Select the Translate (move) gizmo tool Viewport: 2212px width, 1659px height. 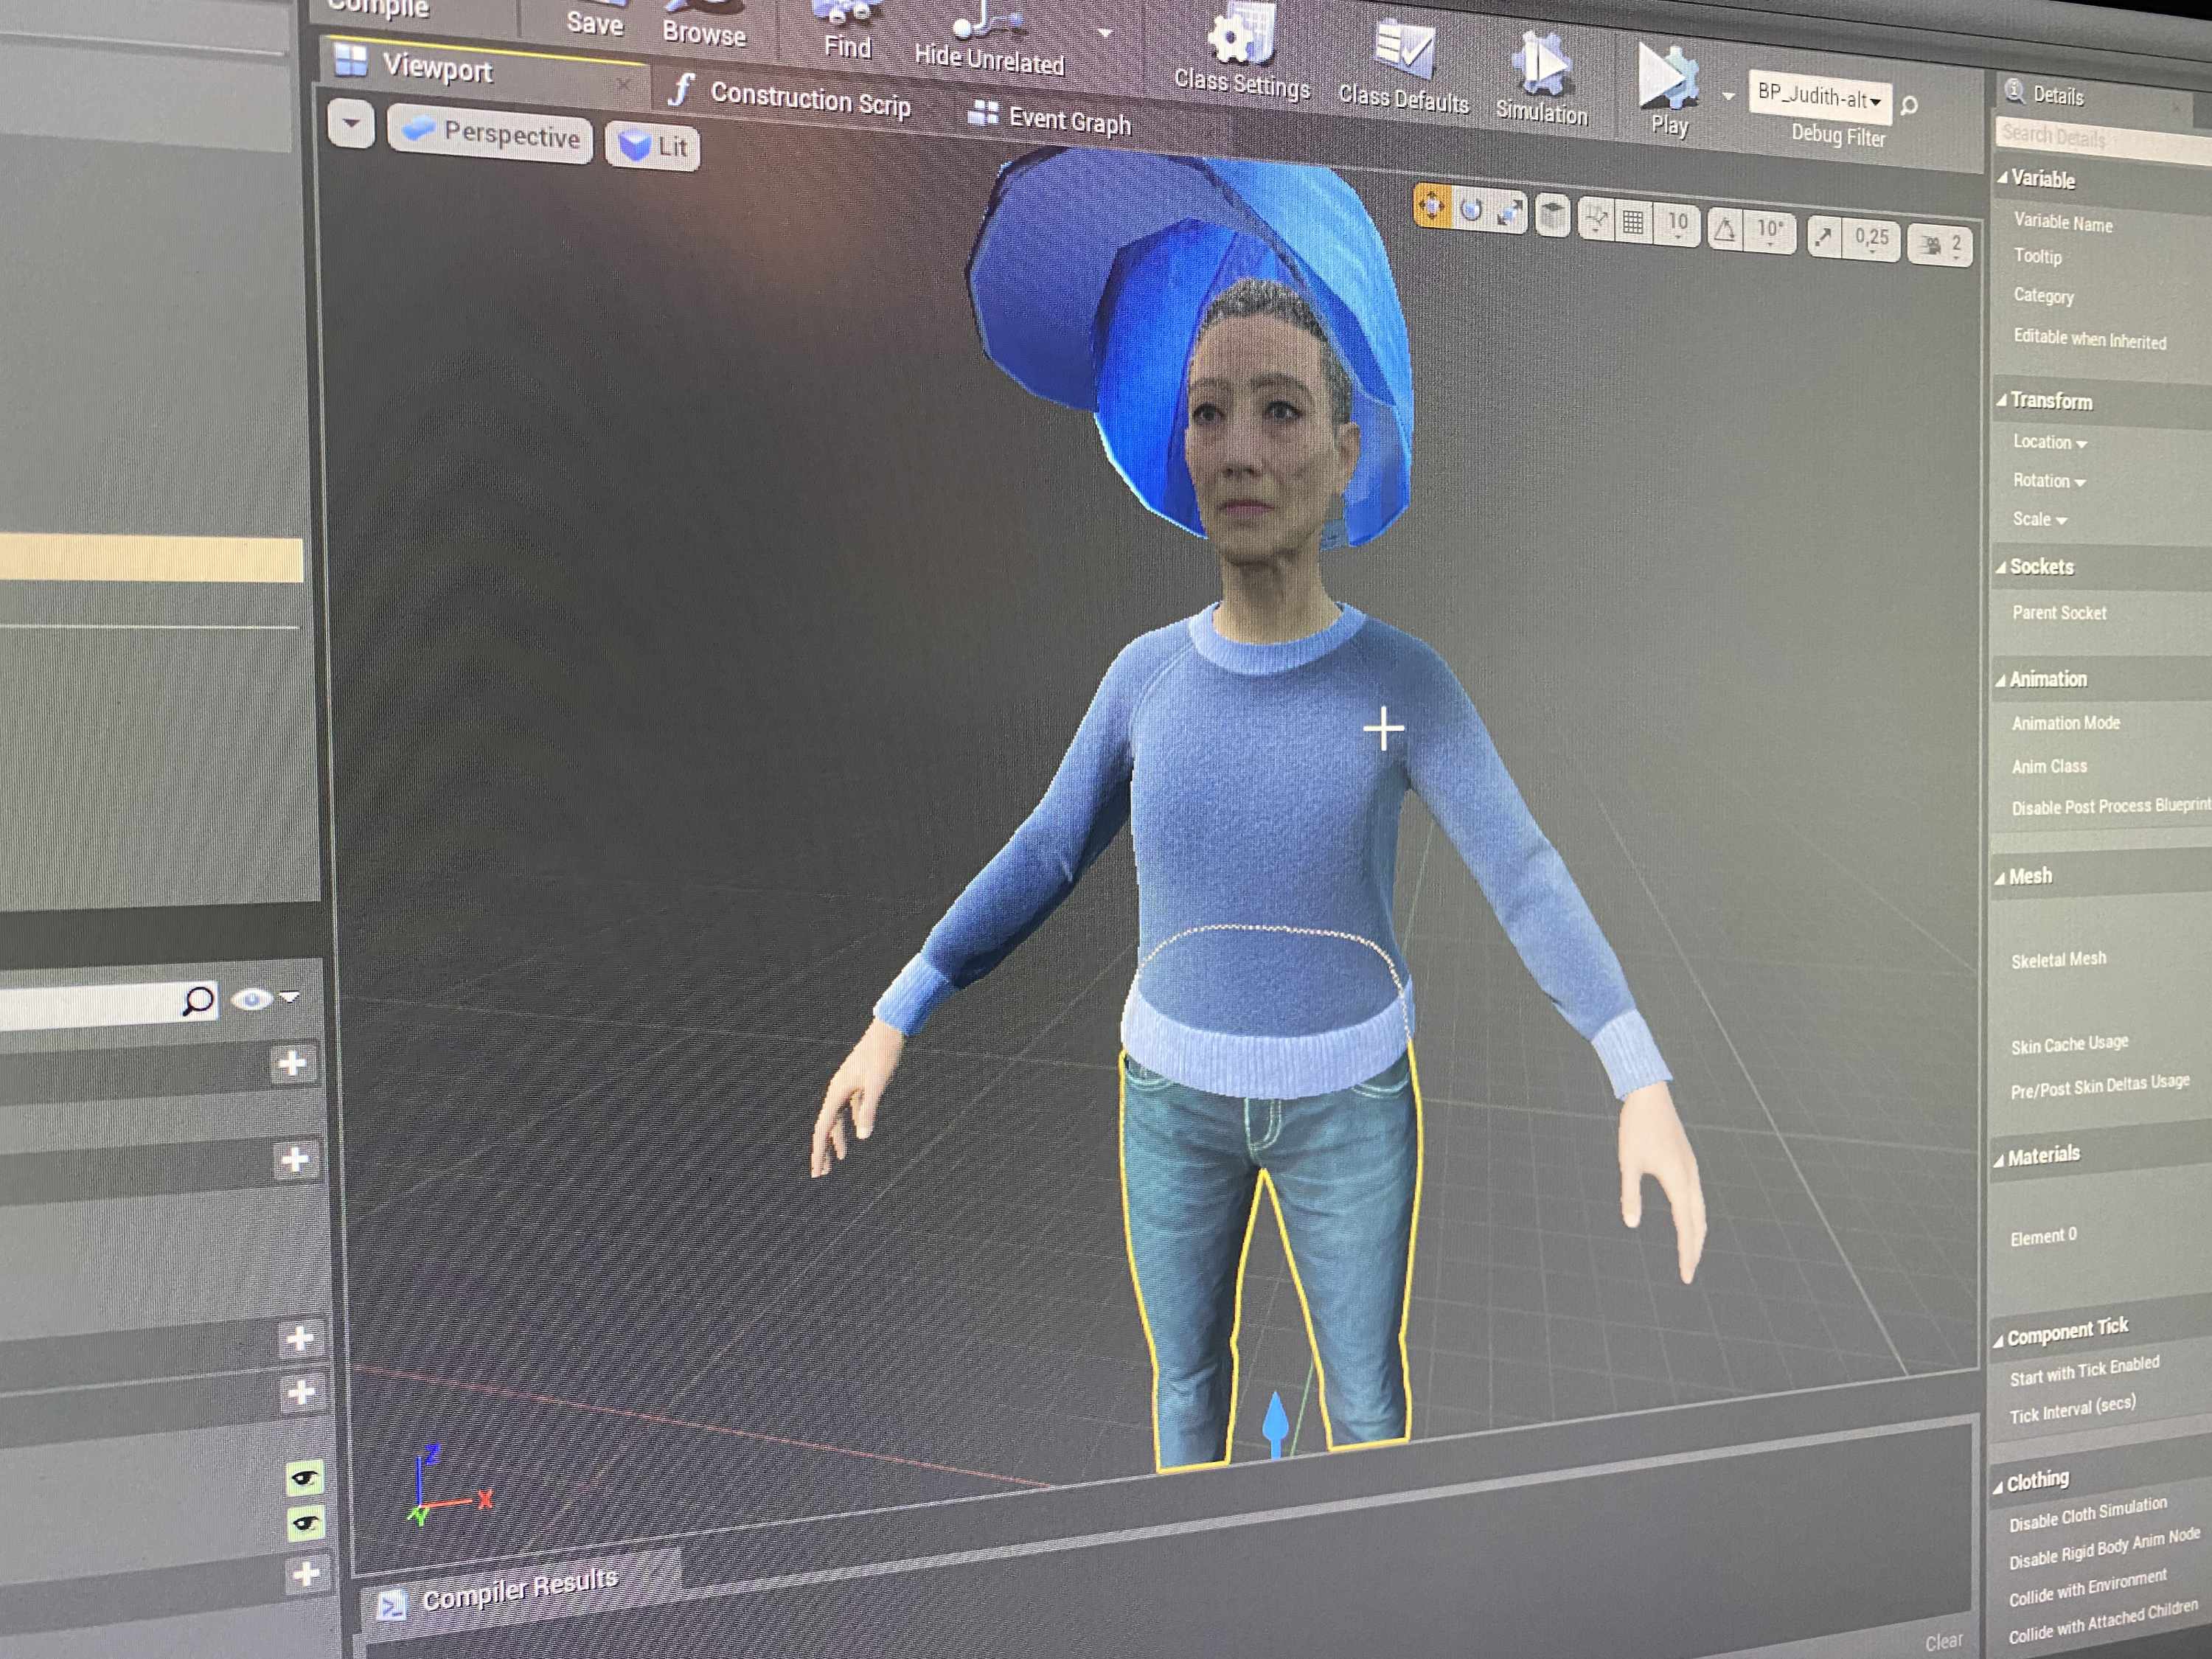[1432, 206]
